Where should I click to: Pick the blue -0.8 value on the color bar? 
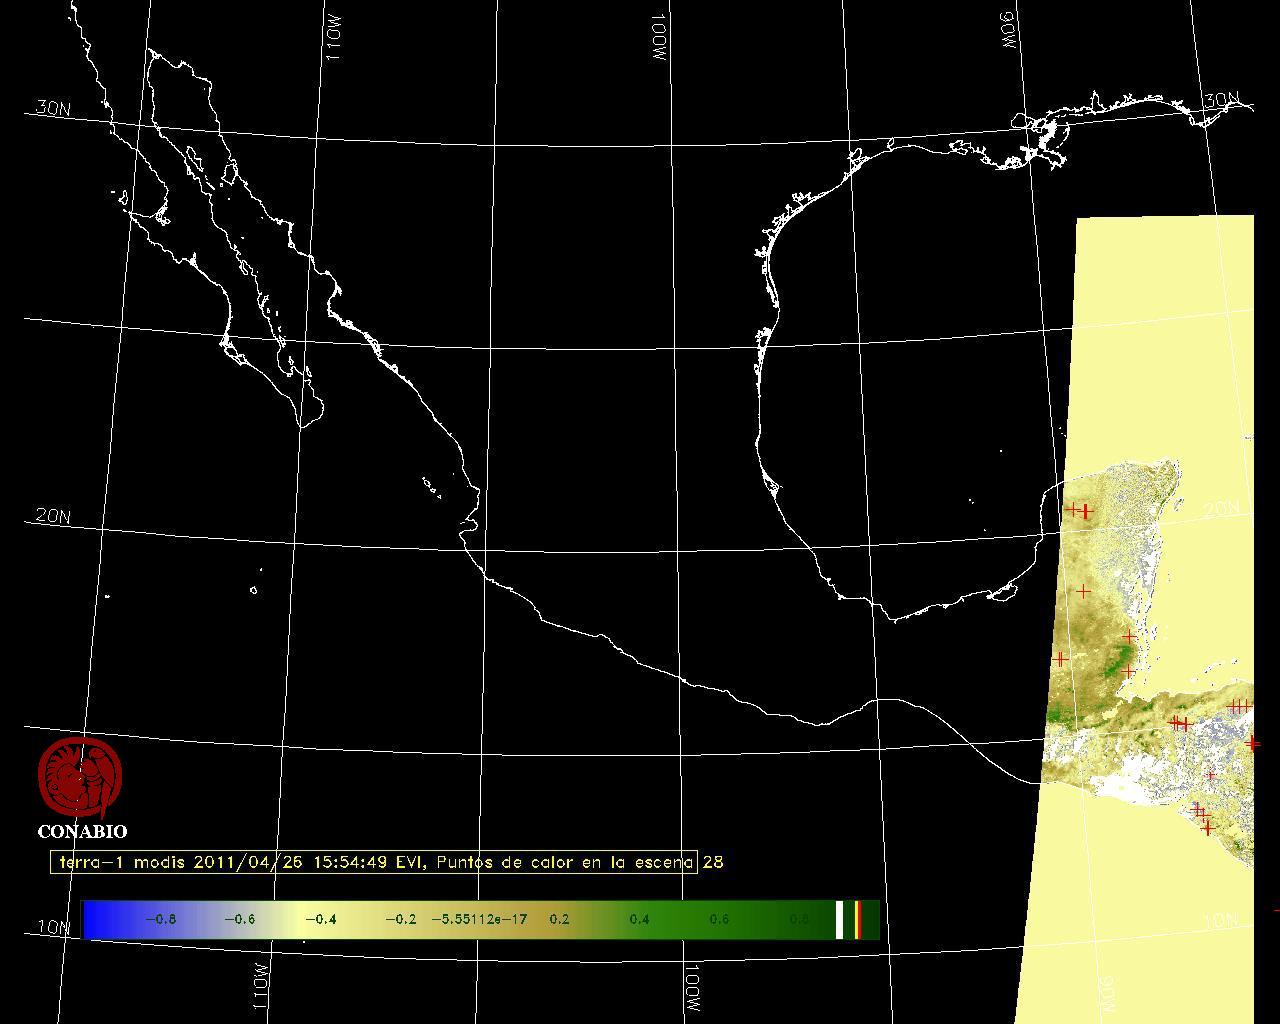point(160,919)
